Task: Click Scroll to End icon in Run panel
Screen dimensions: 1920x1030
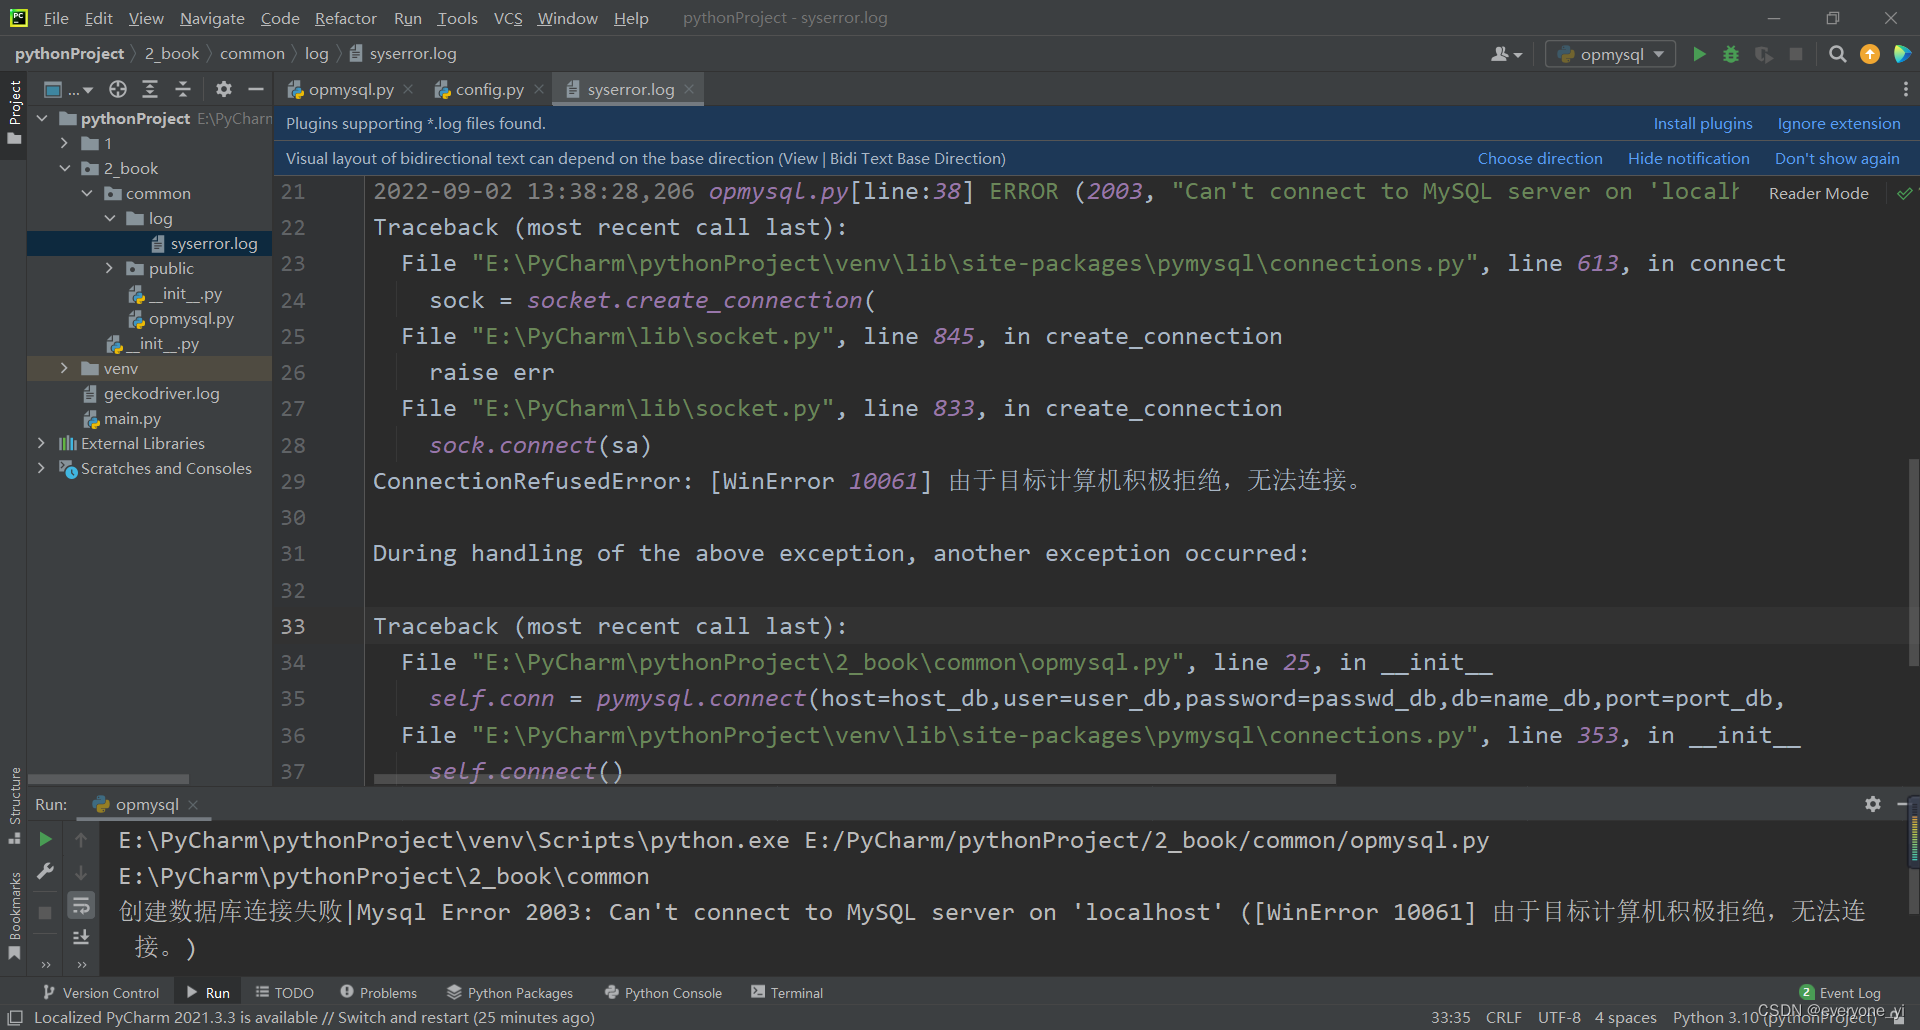Action: [81, 937]
